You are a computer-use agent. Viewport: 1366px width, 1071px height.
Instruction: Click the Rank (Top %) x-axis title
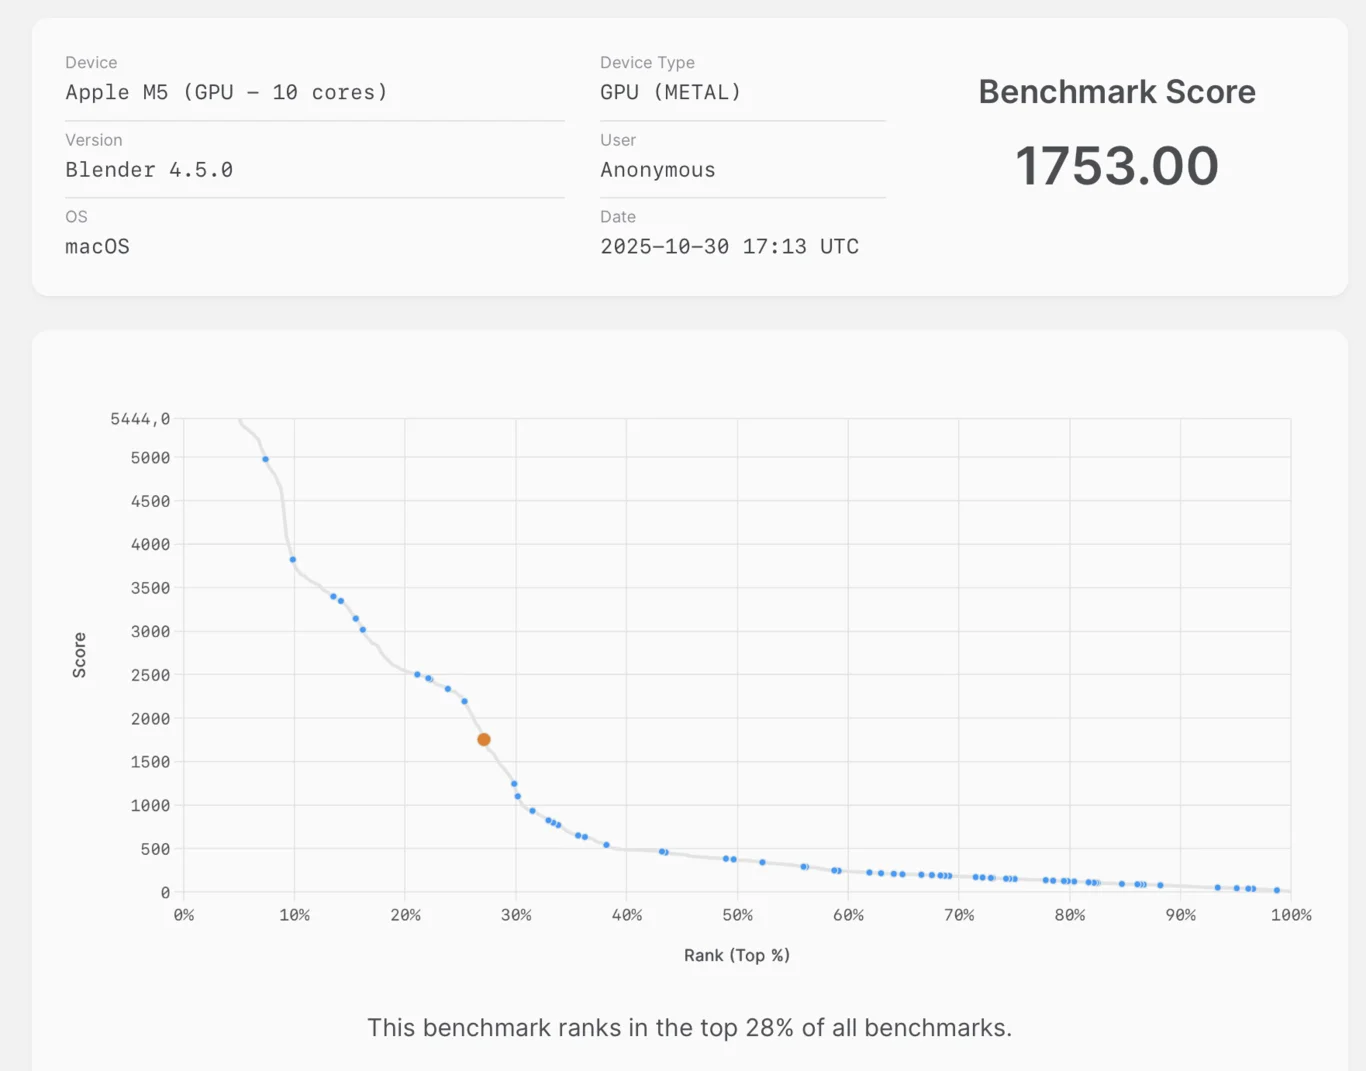pyautogui.click(x=737, y=956)
